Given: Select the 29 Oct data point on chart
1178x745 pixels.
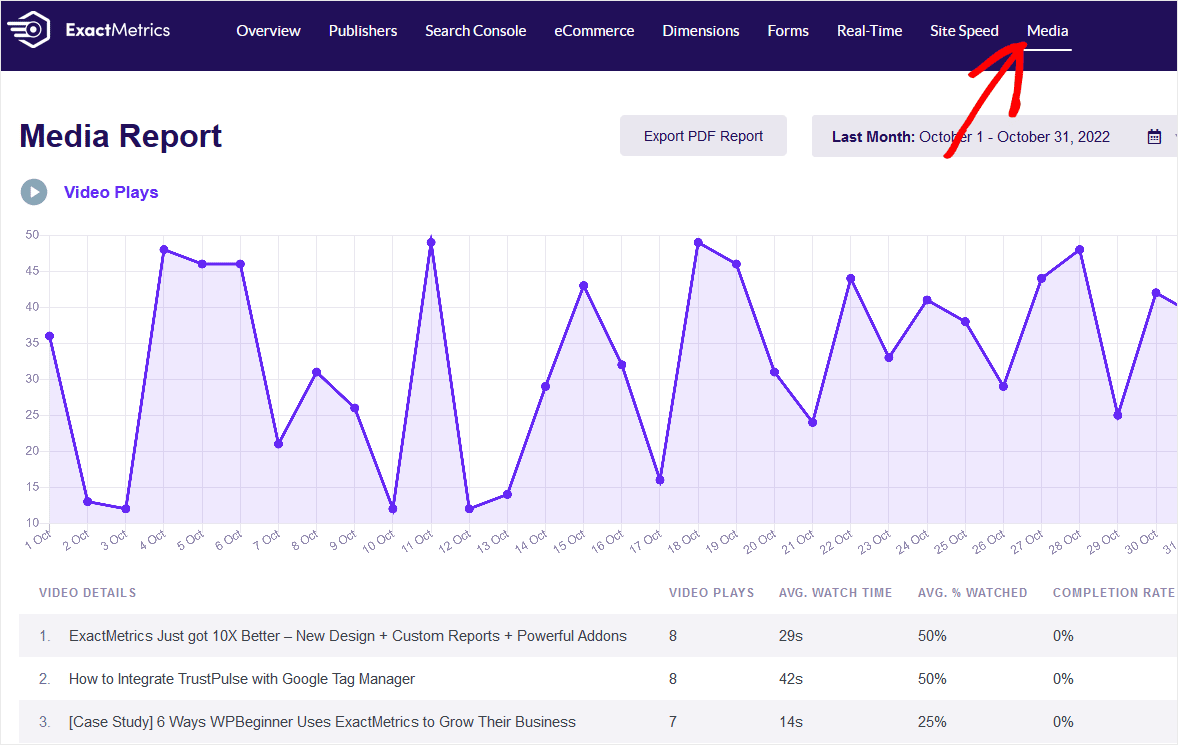Looking at the screenshot, I should click(x=1118, y=415).
